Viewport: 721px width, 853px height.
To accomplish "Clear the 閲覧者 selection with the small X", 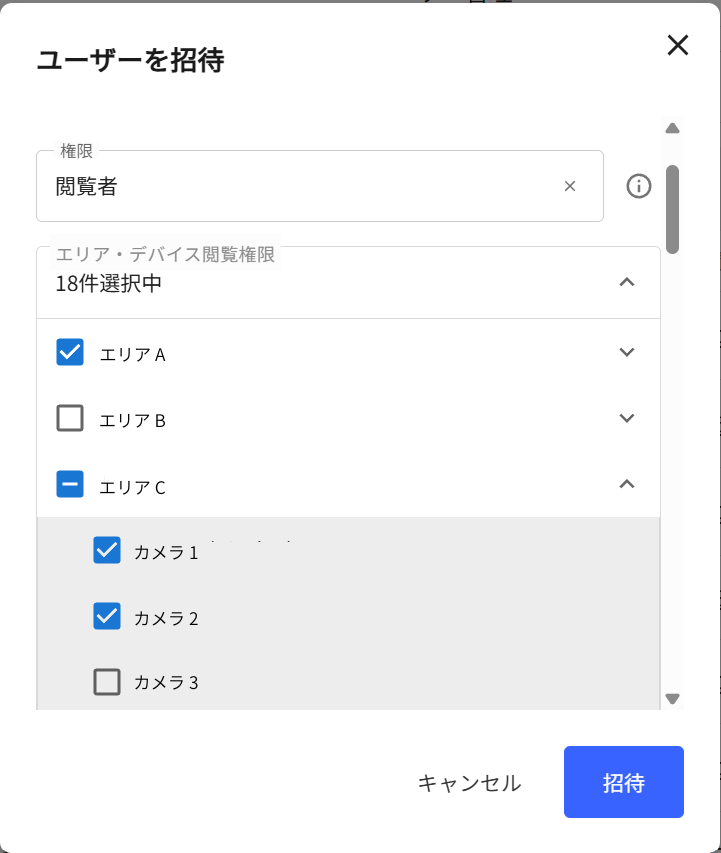I will (570, 186).
